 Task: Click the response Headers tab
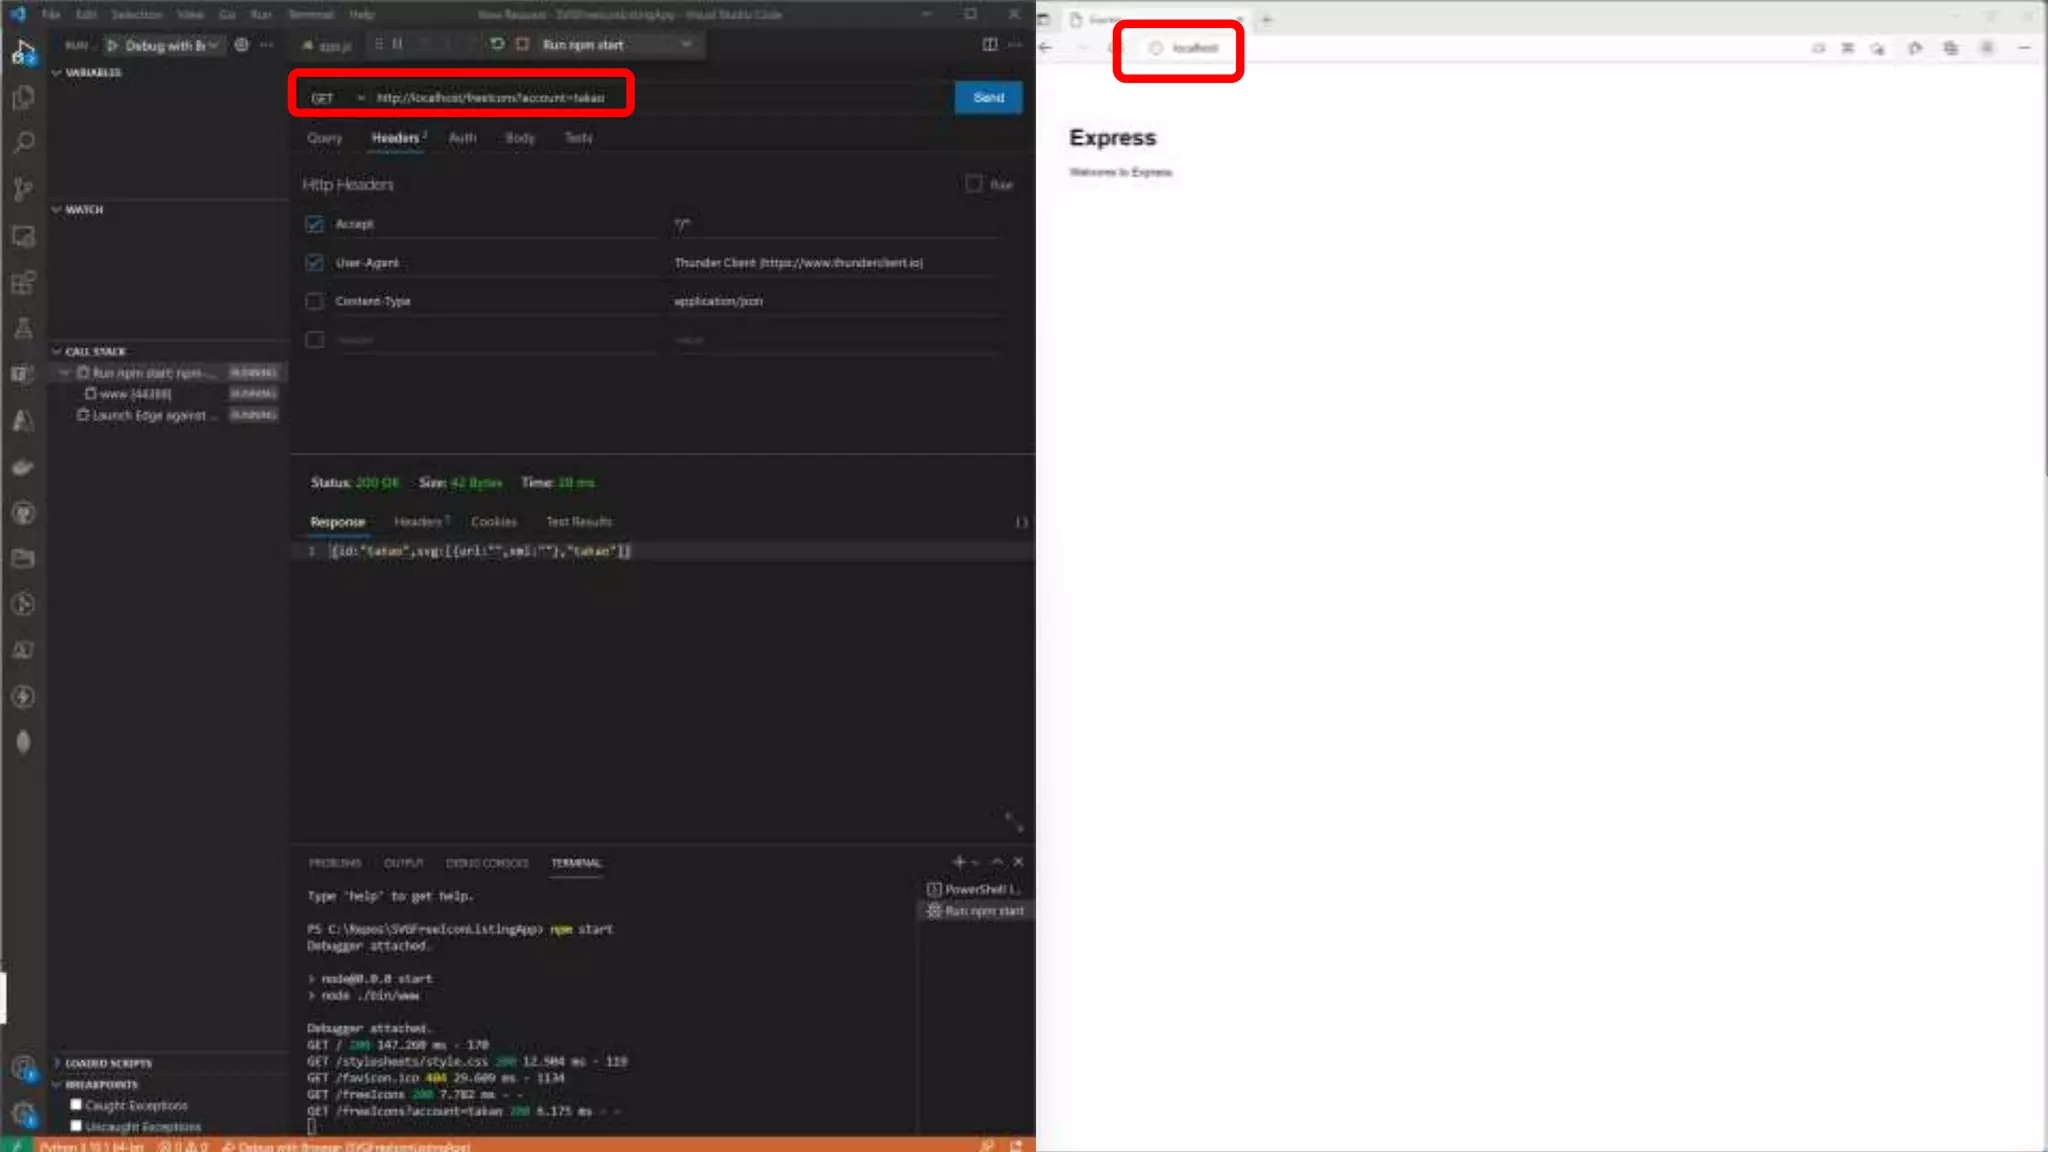click(x=421, y=522)
